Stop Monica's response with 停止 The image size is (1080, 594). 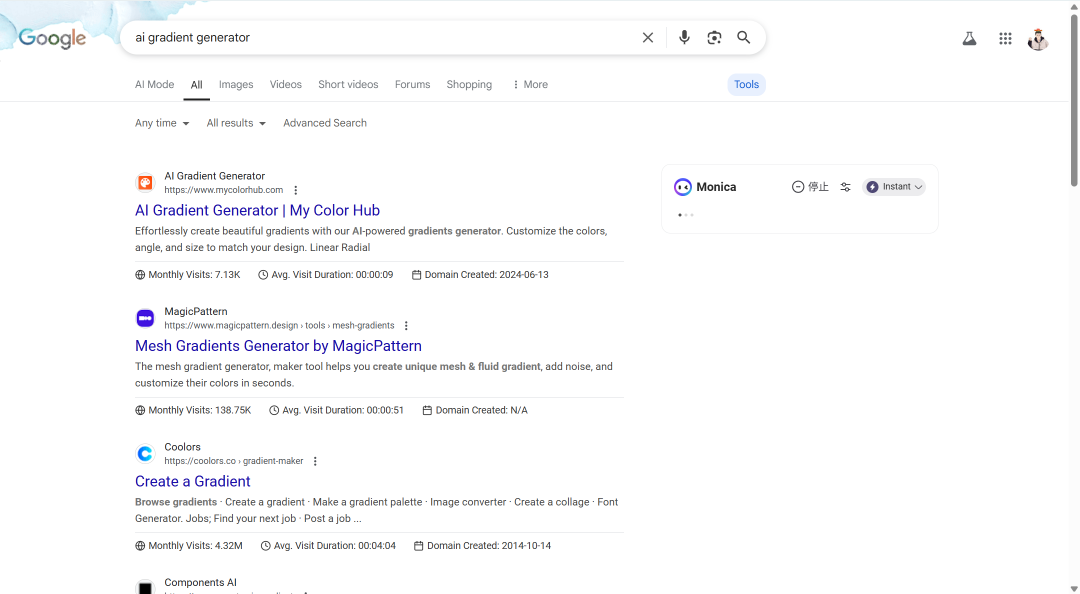pyautogui.click(x=810, y=187)
